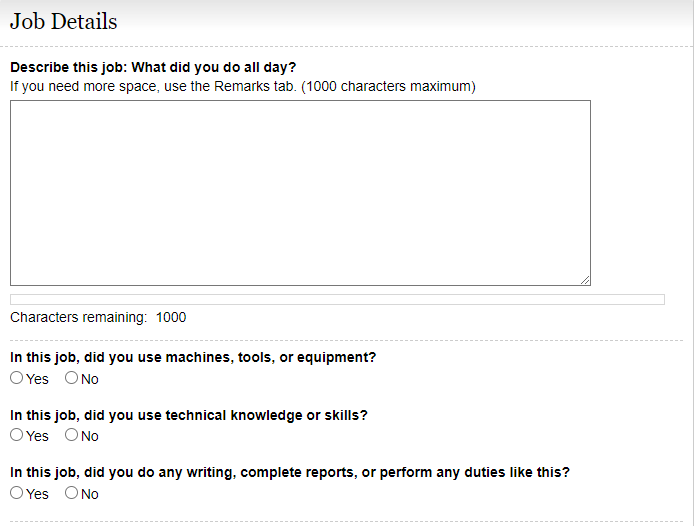Image resolution: width=696 pixels, height=526 pixels.
Task: Select No for technical knowledge or skills
Action: (x=71, y=435)
